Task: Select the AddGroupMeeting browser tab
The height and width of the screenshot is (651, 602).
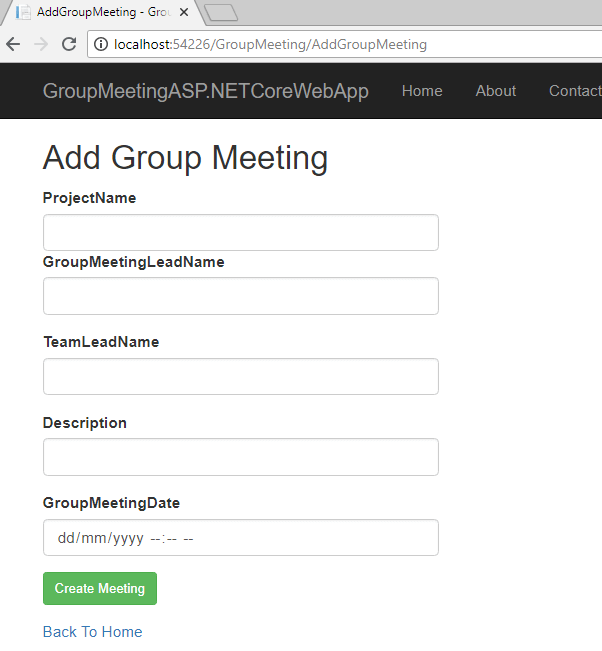Action: tap(95, 13)
